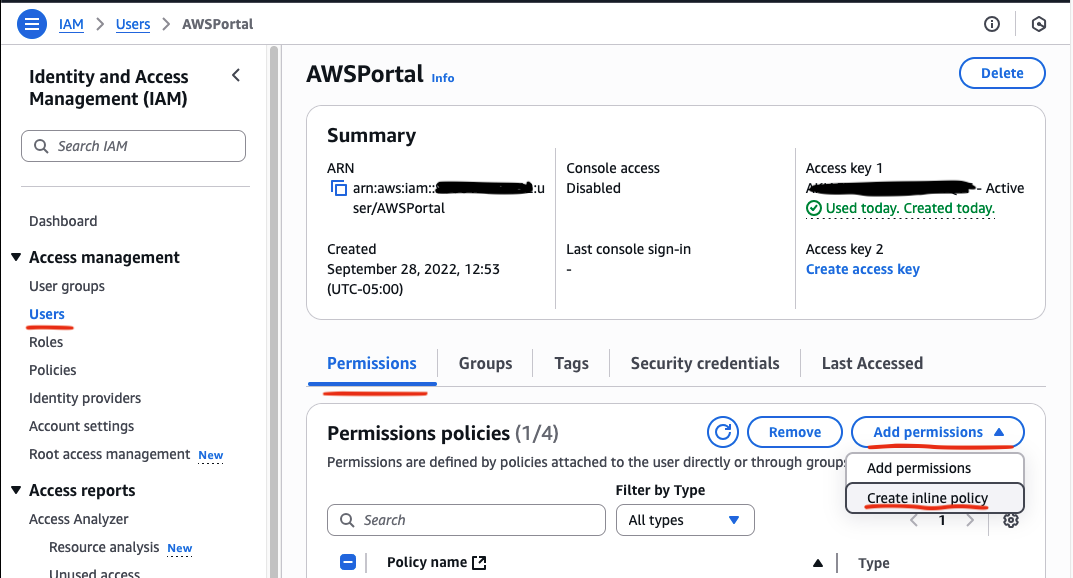
Task: Switch to the Security credentials tab
Action: click(705, 363)
